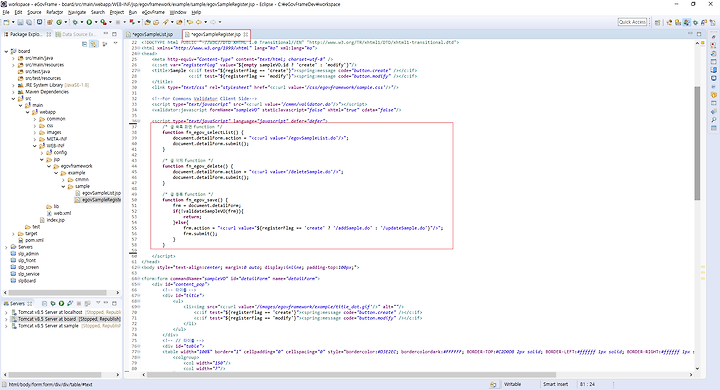Close the egovSampleRegister.jsp editor tab

click(246, 34)
